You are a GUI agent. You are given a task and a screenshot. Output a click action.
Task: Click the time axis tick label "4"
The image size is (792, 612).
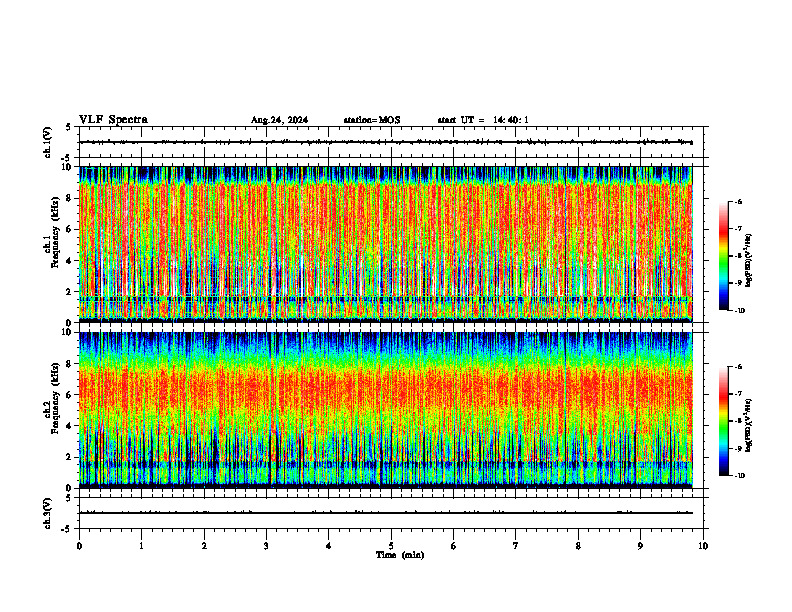coord(329,546)
